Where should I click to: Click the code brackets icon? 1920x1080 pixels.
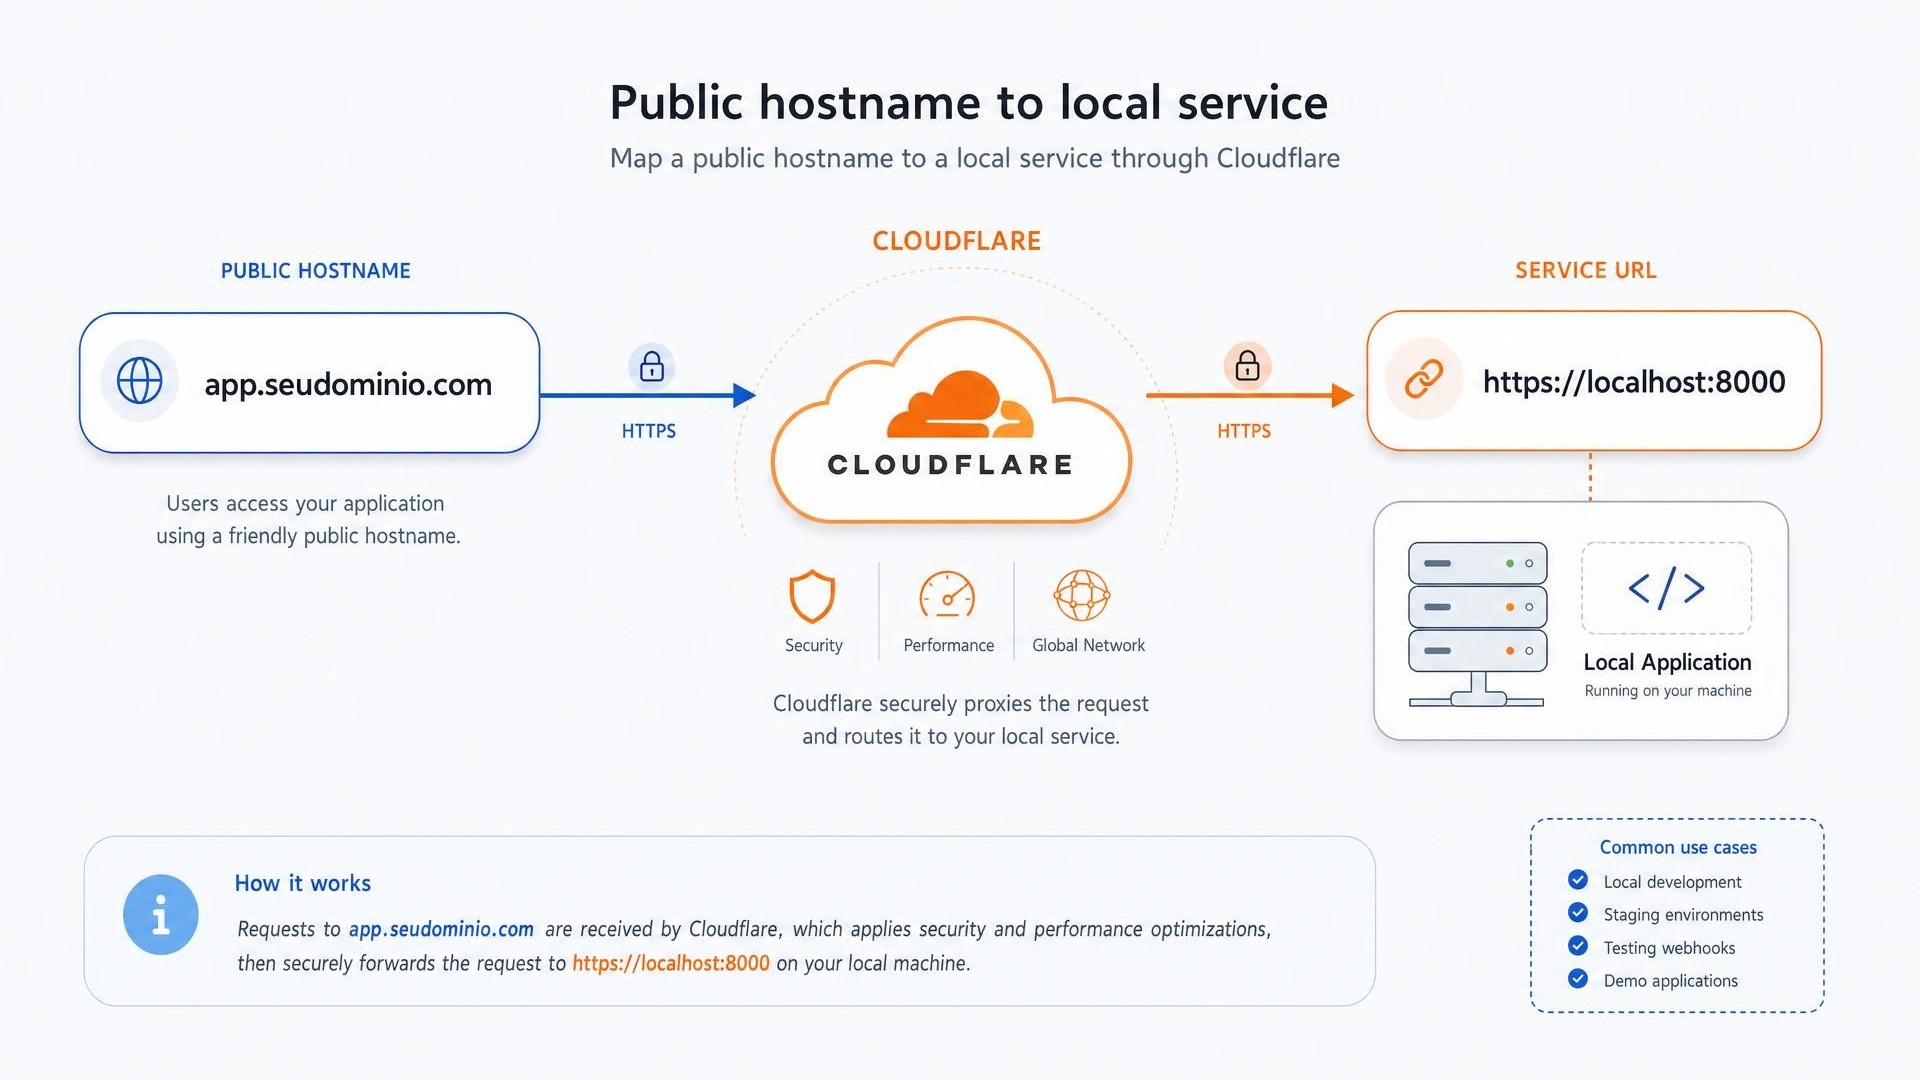click(x=1666, y=588)
